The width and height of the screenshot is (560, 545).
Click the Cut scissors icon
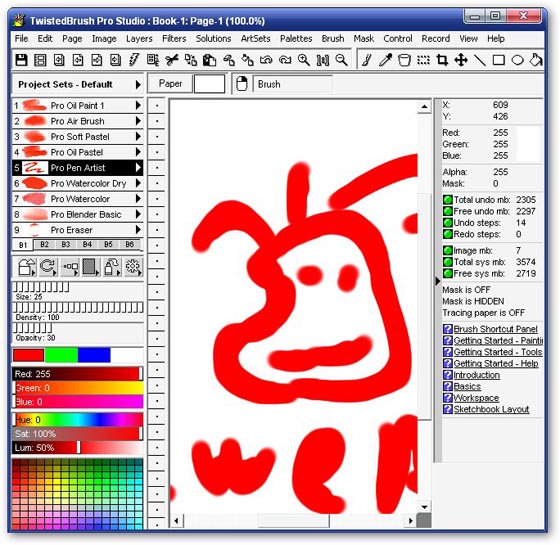click(171, 60)
